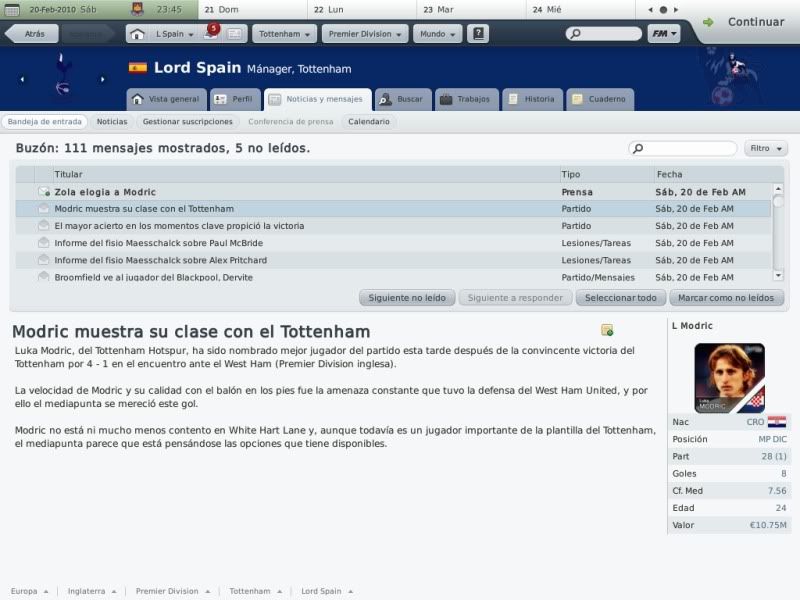Expand the L Spain dropdown menu
800x600 pixels.
(x=175, y=34)
